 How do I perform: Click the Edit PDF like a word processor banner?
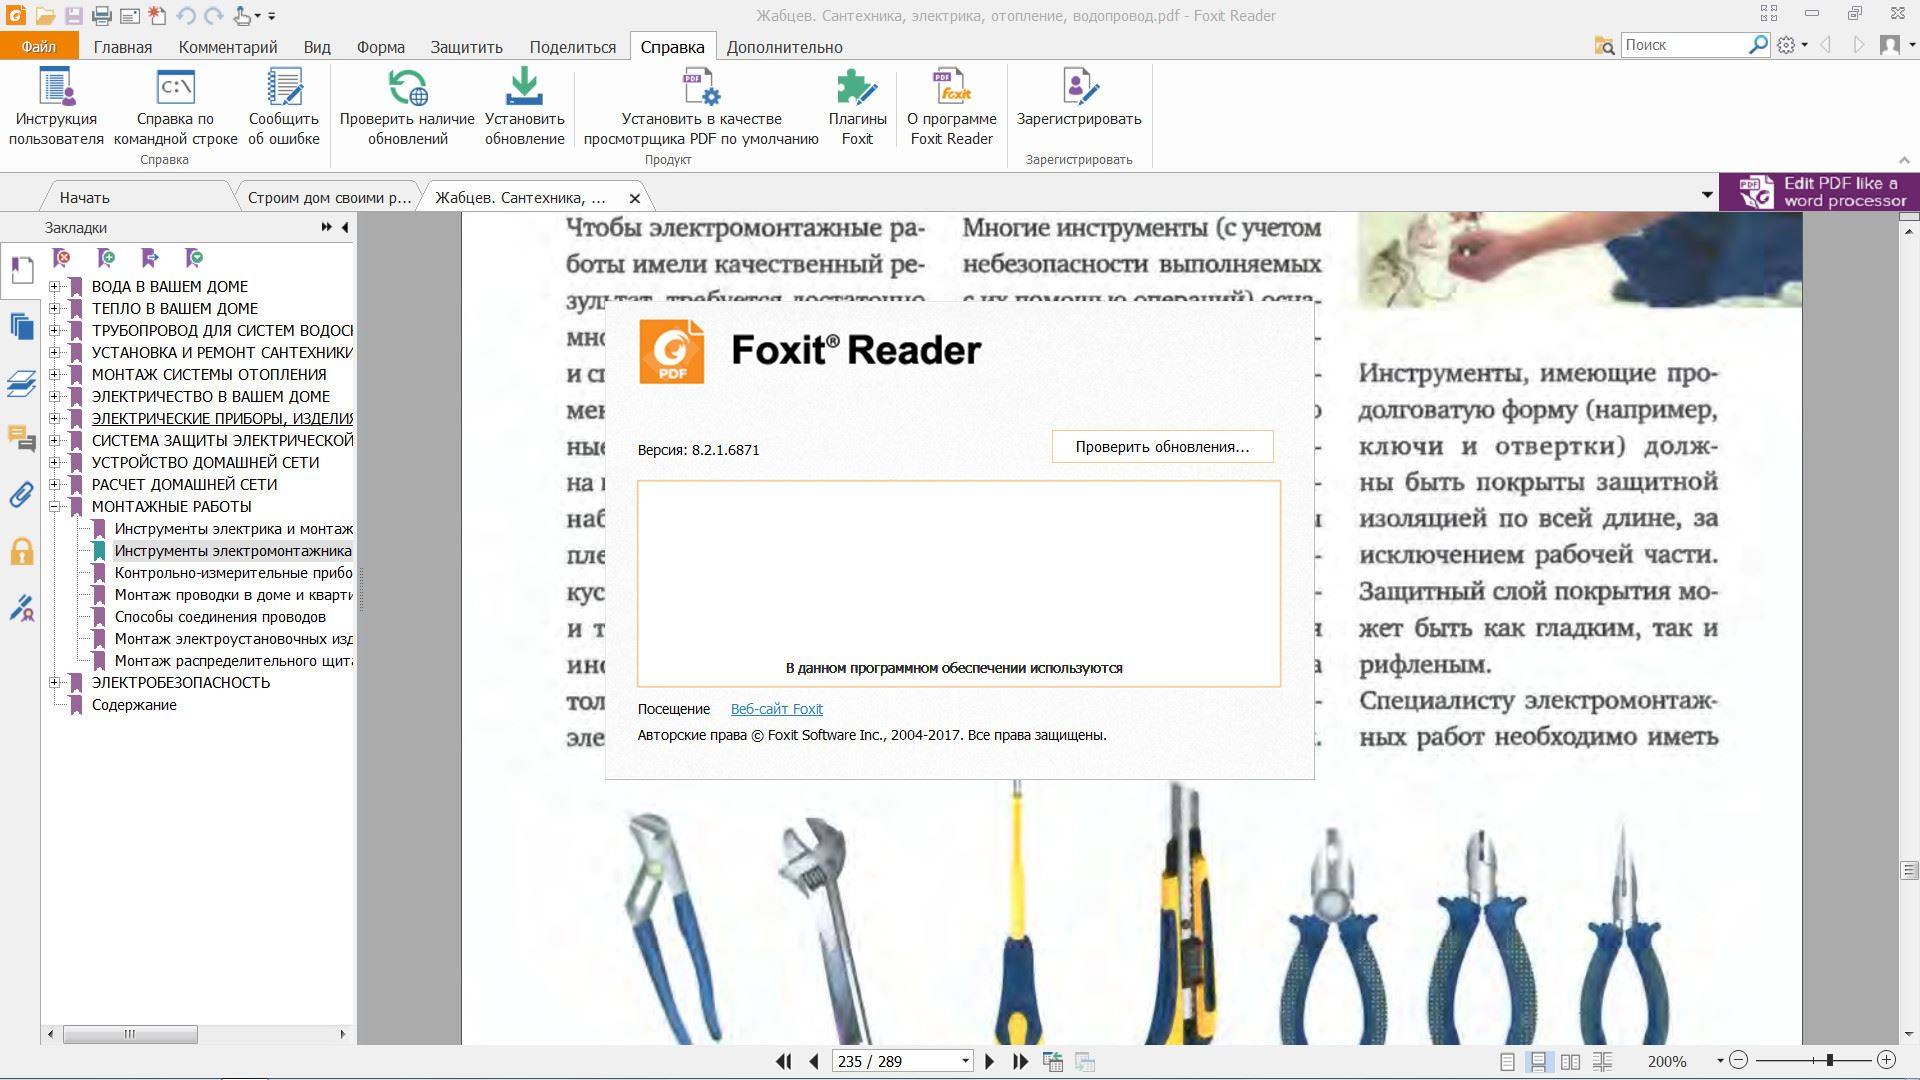(1819, 192)
